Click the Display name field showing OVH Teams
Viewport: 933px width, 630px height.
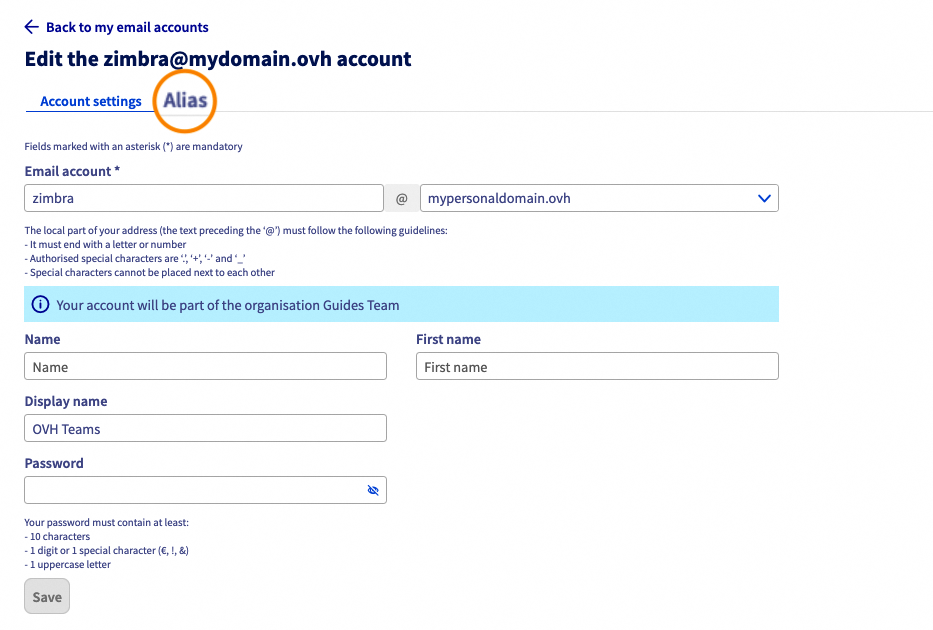coord(205,429)
